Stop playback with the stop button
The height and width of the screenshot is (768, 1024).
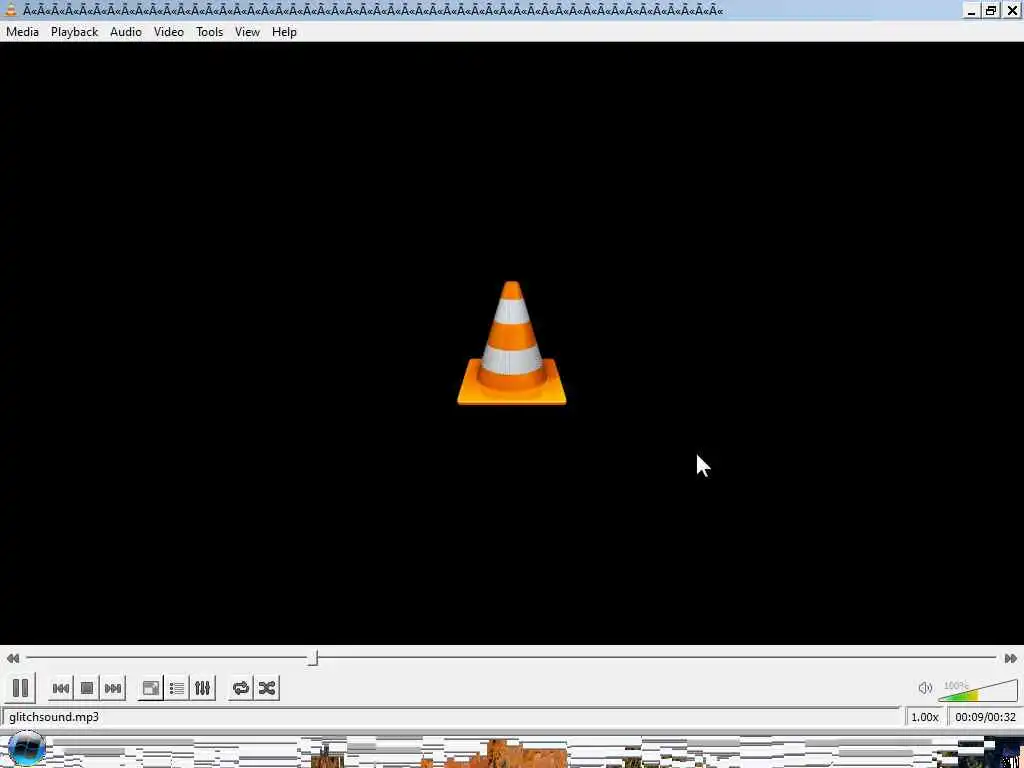(87, 688)
